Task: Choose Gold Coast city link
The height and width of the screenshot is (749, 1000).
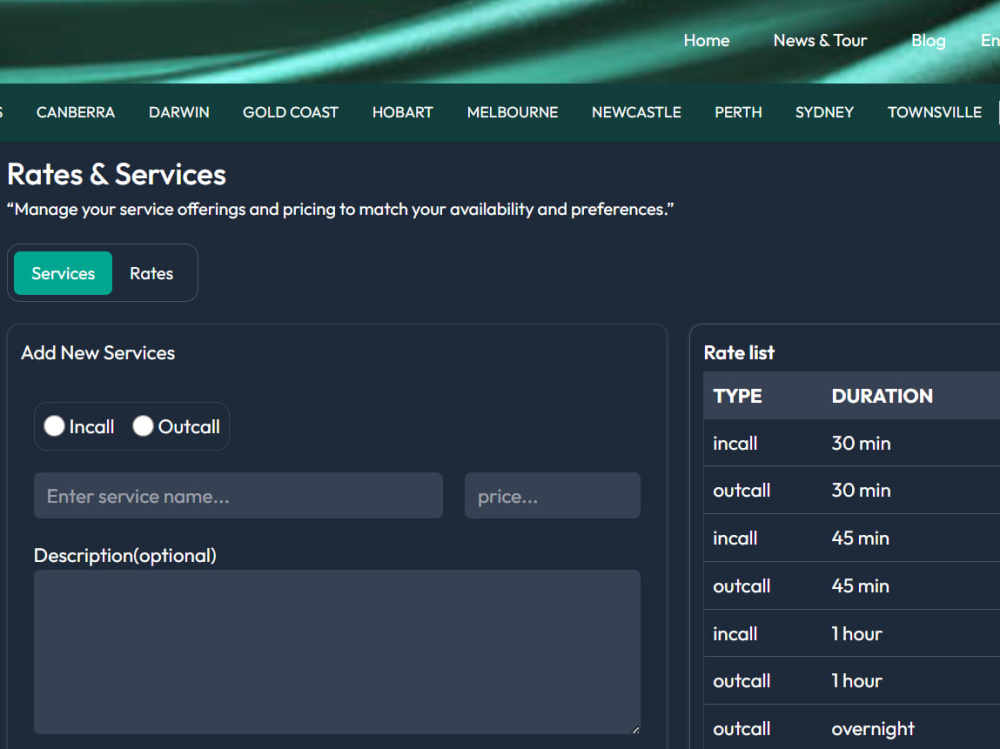Action: (x=290, y=112)
